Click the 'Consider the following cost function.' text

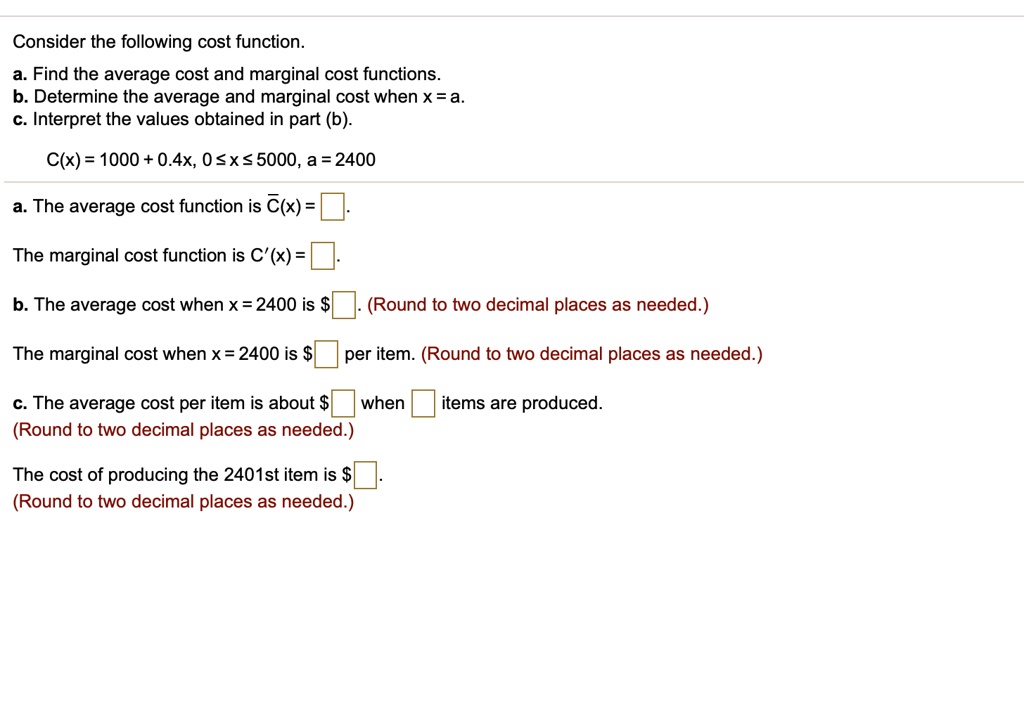158,42
